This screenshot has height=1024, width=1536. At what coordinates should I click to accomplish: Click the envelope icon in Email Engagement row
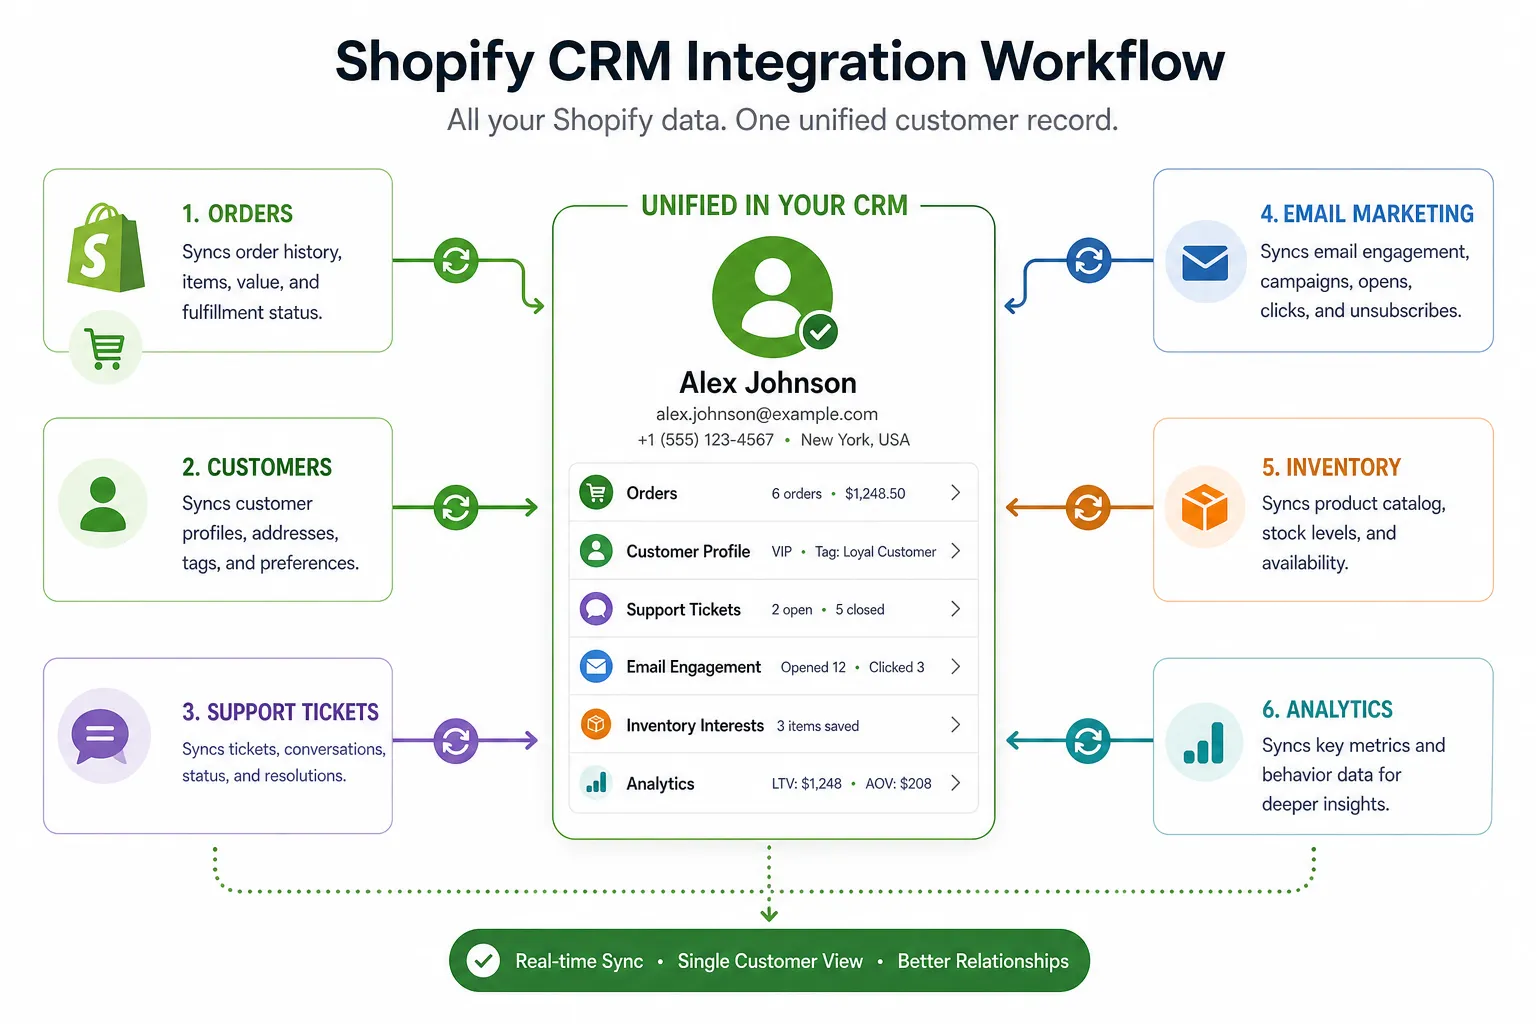(x=596, y=666)
